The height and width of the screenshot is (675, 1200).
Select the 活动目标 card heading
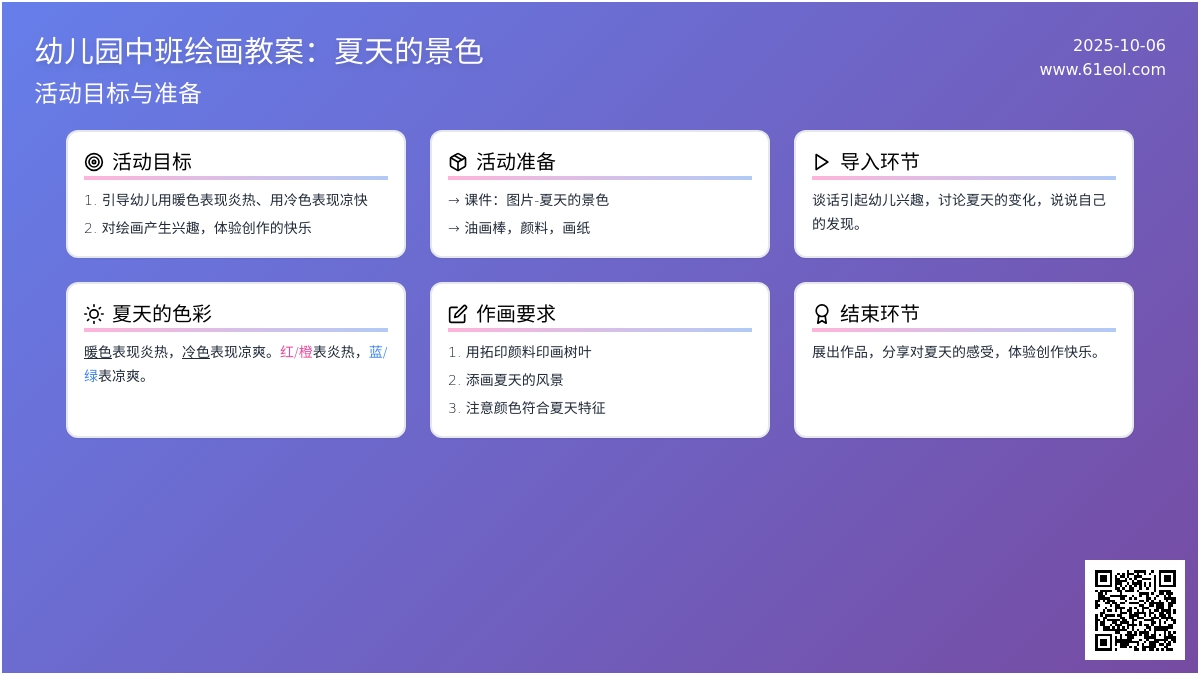click(x=152, y=162)
